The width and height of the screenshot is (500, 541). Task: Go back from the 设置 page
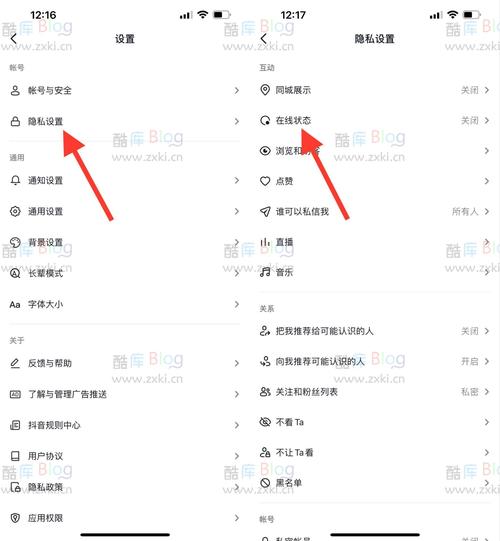coord(13,39)
